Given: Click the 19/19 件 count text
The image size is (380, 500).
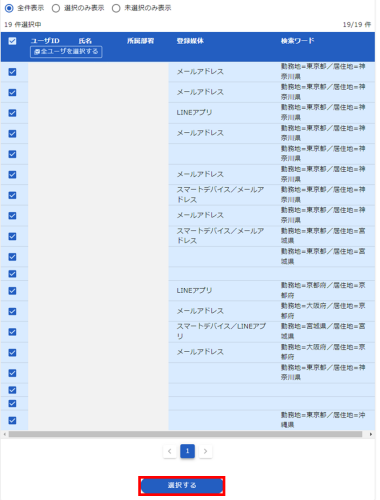Looking at the screenshot, I should [357, 24].
